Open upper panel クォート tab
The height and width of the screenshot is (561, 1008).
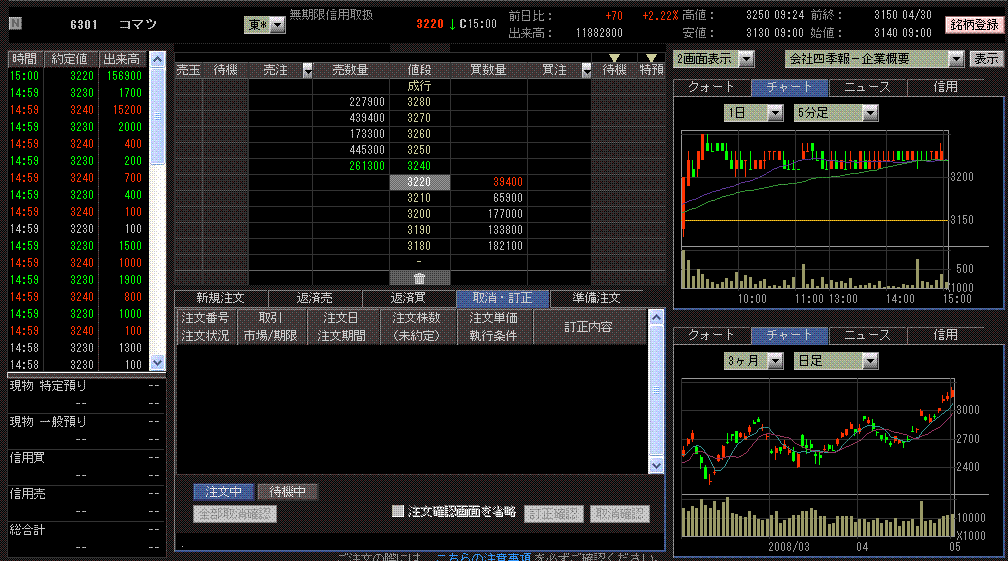point(712,87)
